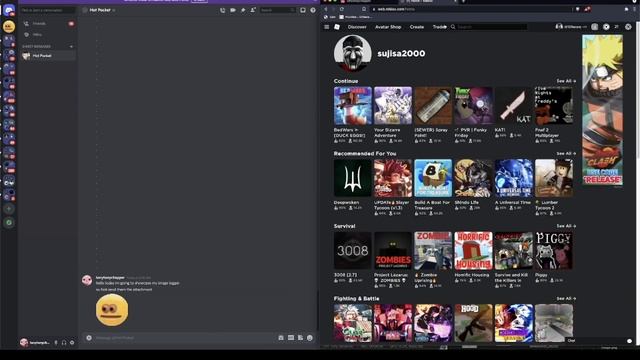Open Project Lazarus Zombies thumbnail
Image resolution: width=640 pixels, height=360 pixels.
click(393, 251)
